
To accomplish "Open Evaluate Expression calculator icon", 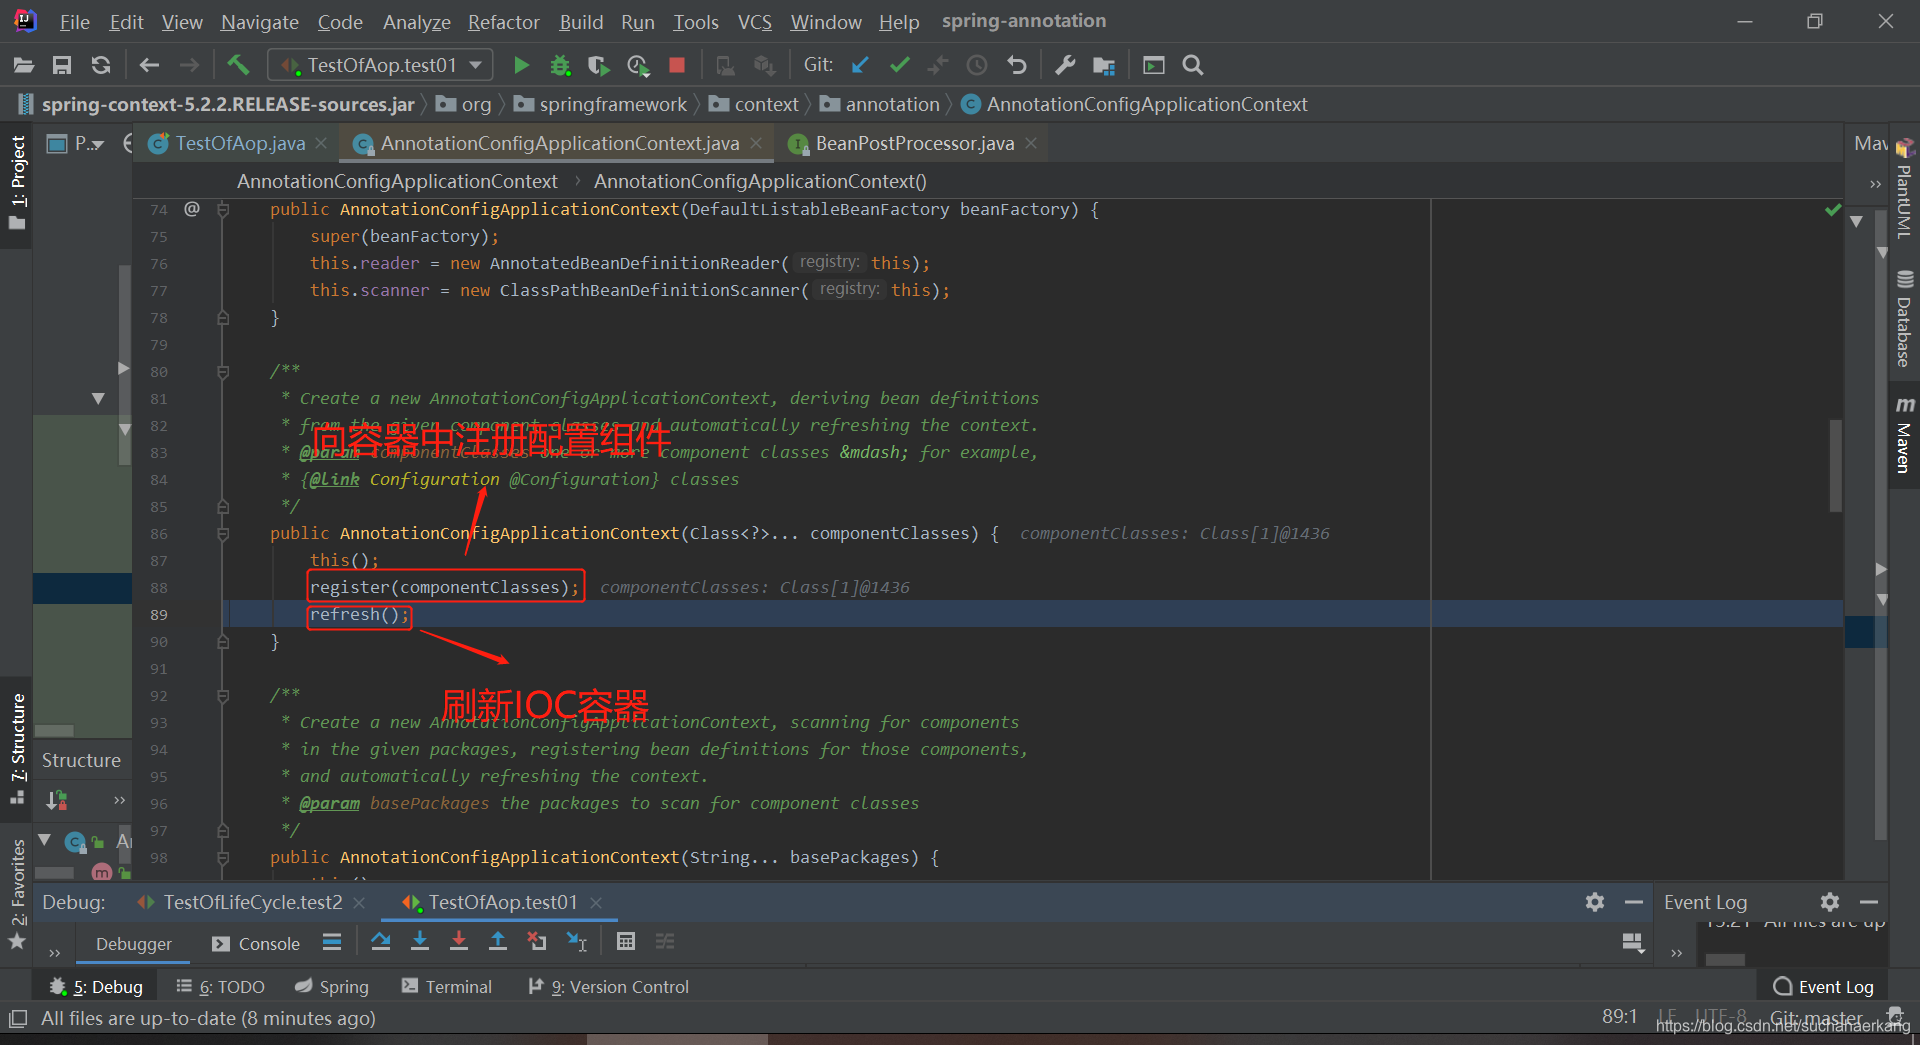I will pyautogui.click(x=626, y=941).
